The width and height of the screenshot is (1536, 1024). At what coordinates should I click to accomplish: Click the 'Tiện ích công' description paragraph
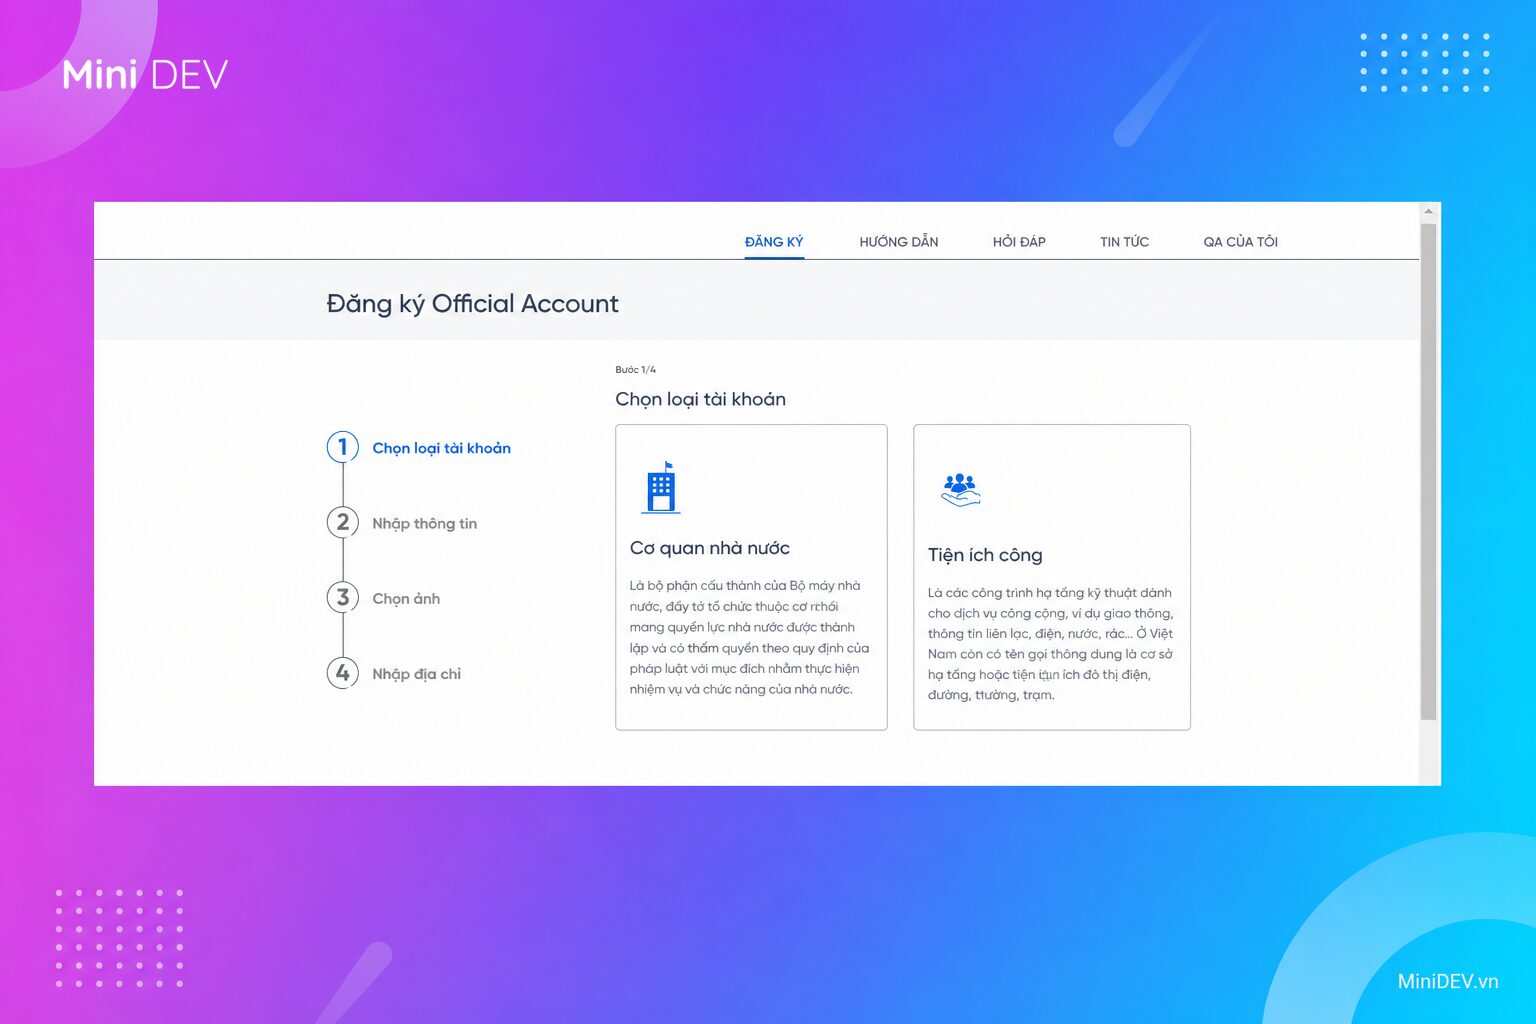coord(1050,644)
